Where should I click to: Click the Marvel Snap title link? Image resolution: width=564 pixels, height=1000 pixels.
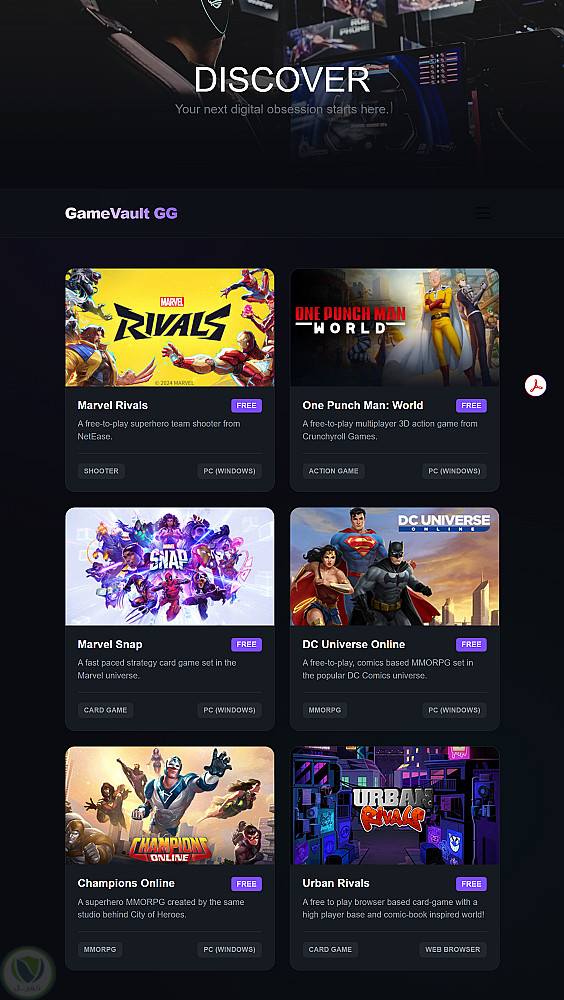110,644
